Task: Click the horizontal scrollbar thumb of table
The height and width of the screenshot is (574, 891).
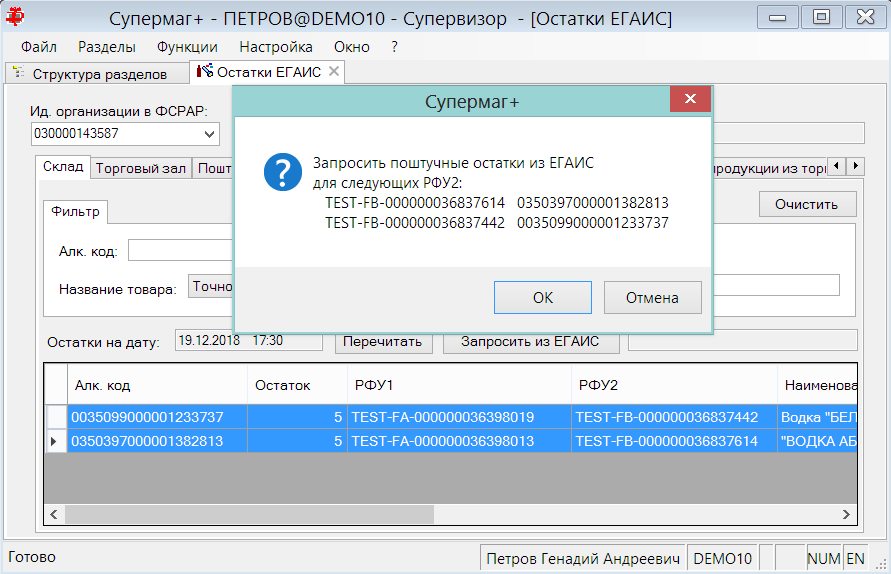Action: point(249,514)
